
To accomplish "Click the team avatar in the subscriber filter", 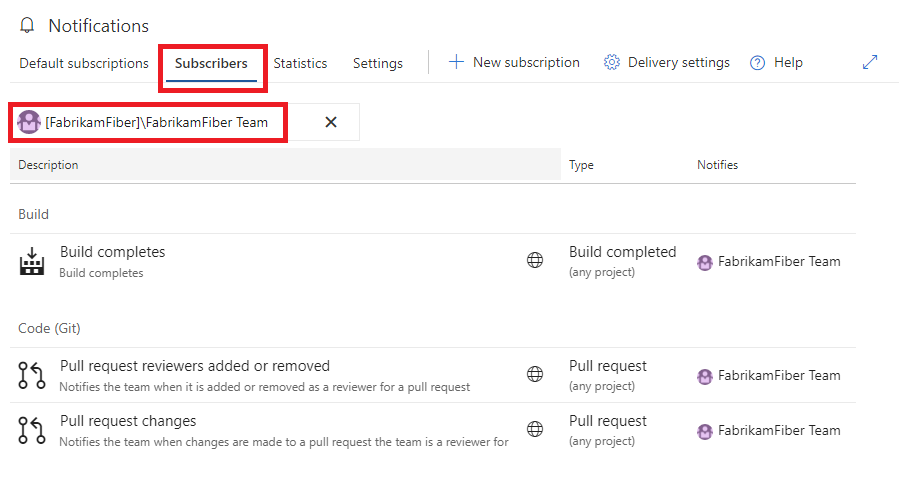I will 29,122.
